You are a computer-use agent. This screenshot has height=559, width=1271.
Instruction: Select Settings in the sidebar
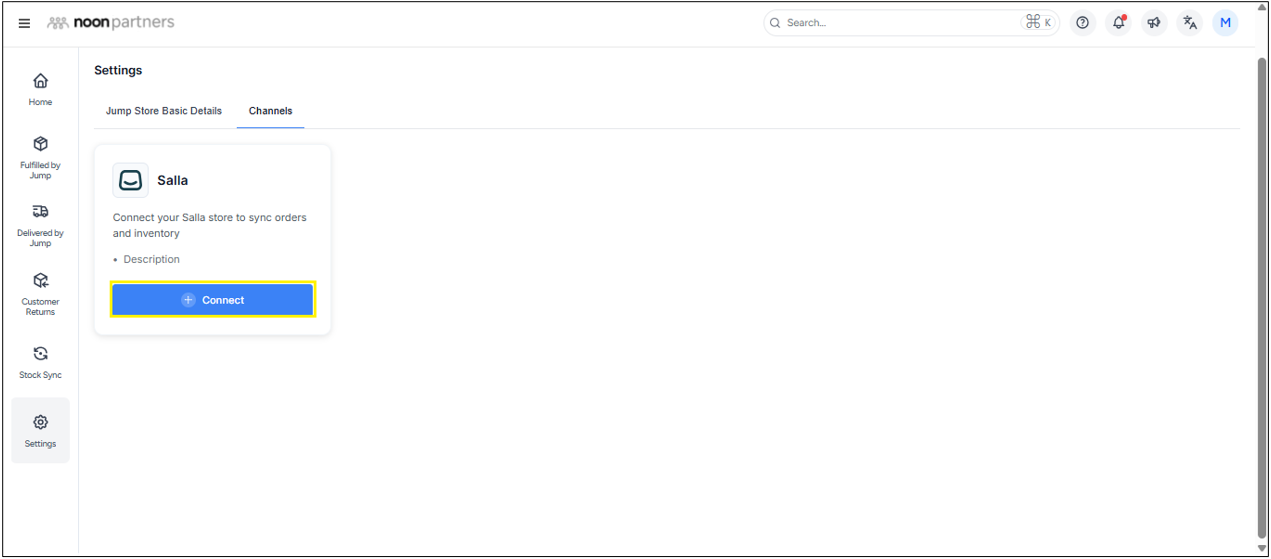click(41, 430)
